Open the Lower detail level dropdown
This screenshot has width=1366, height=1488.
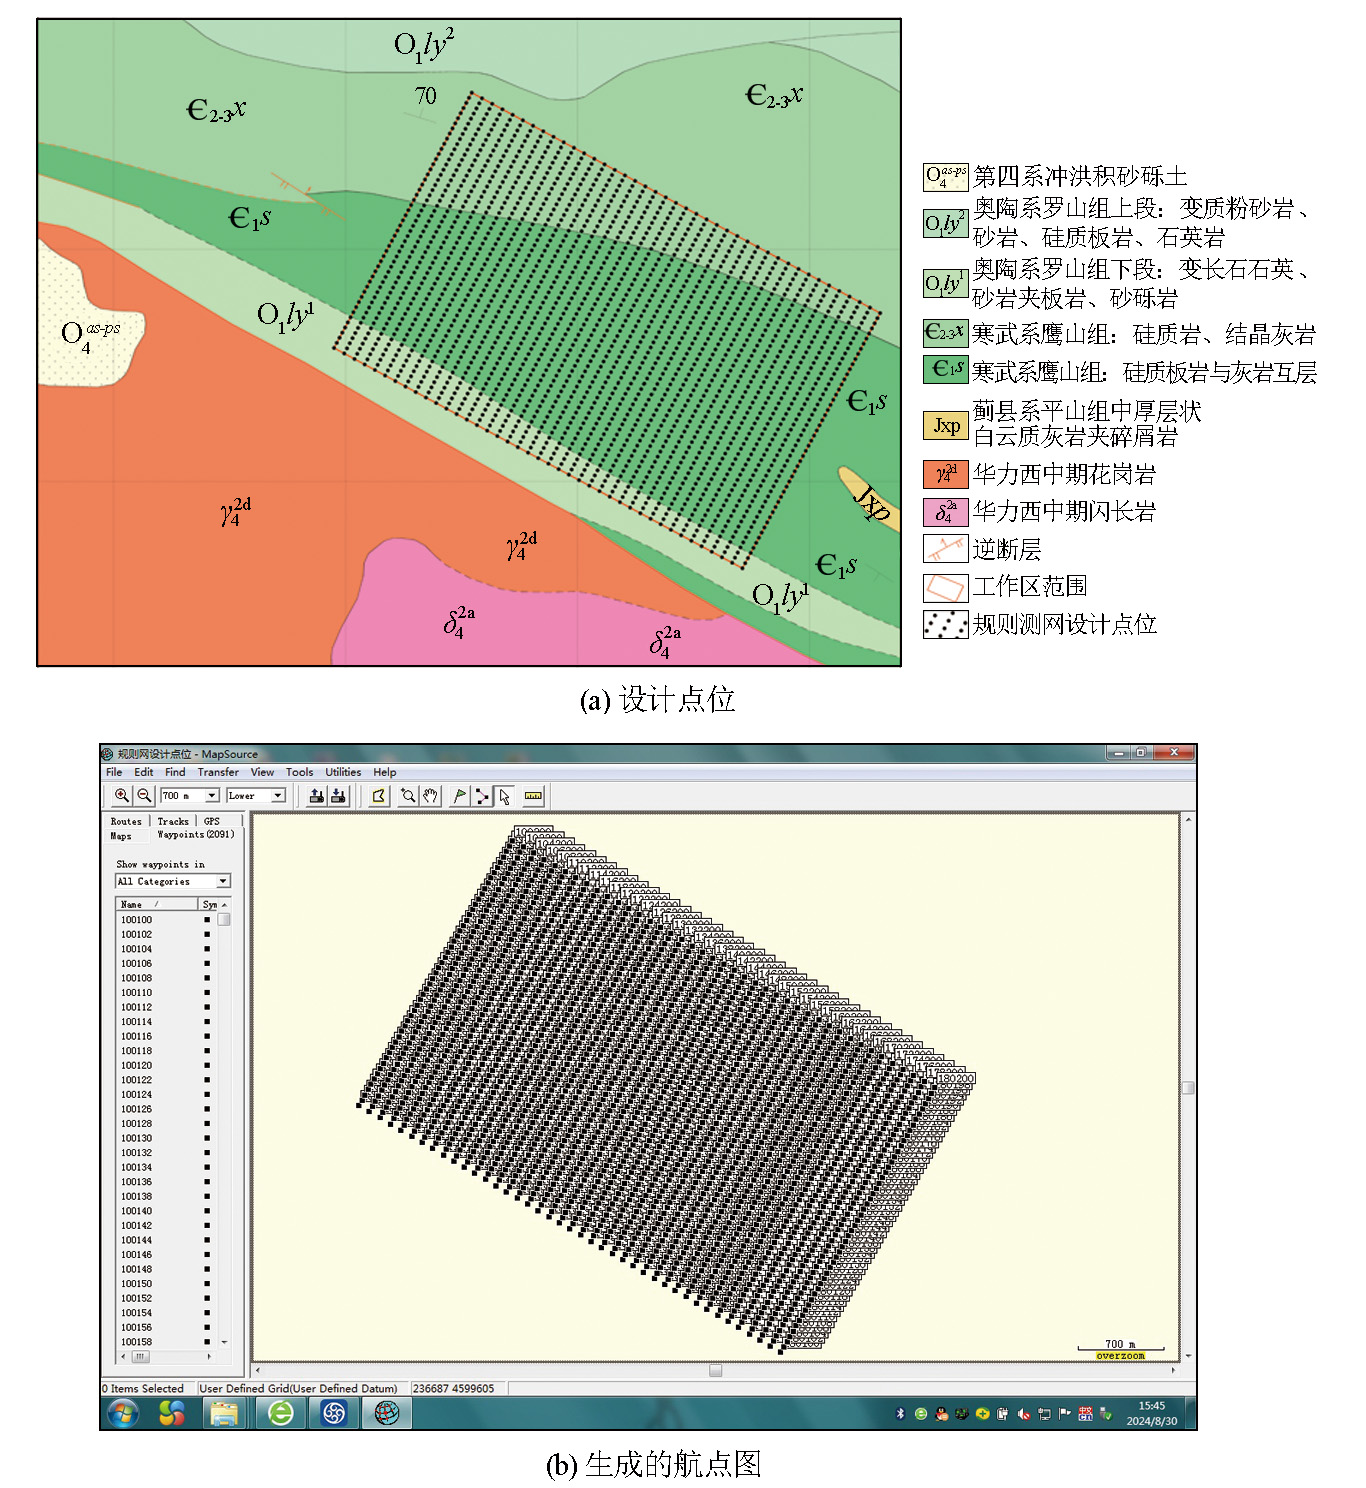(278, 796)
